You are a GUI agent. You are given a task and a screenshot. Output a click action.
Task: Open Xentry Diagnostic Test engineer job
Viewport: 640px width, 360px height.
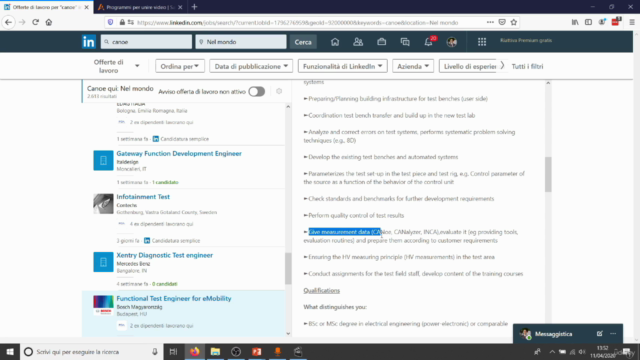(164, 255)
